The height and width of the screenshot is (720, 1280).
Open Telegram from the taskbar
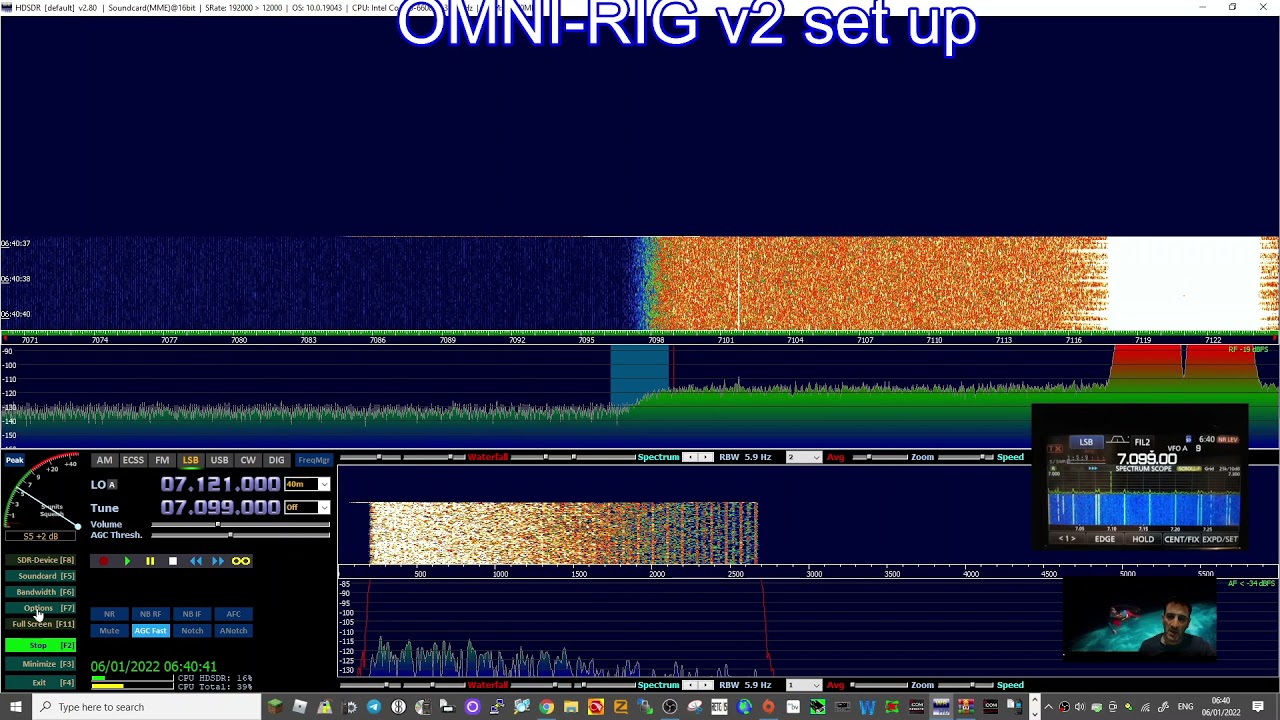click(374, 707)
